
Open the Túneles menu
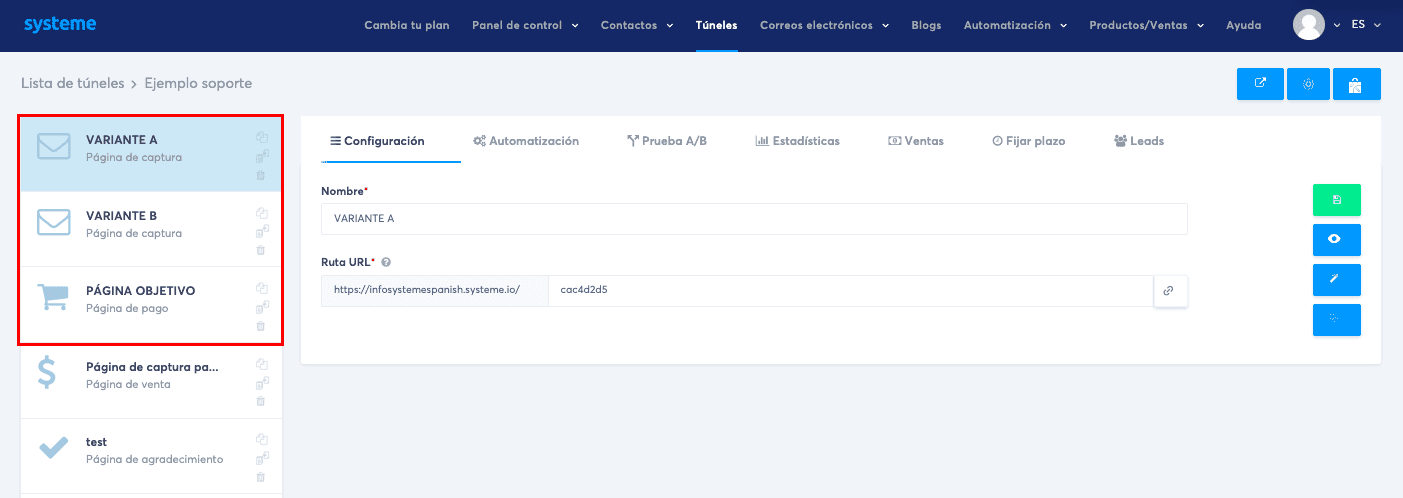click(717, 25)
